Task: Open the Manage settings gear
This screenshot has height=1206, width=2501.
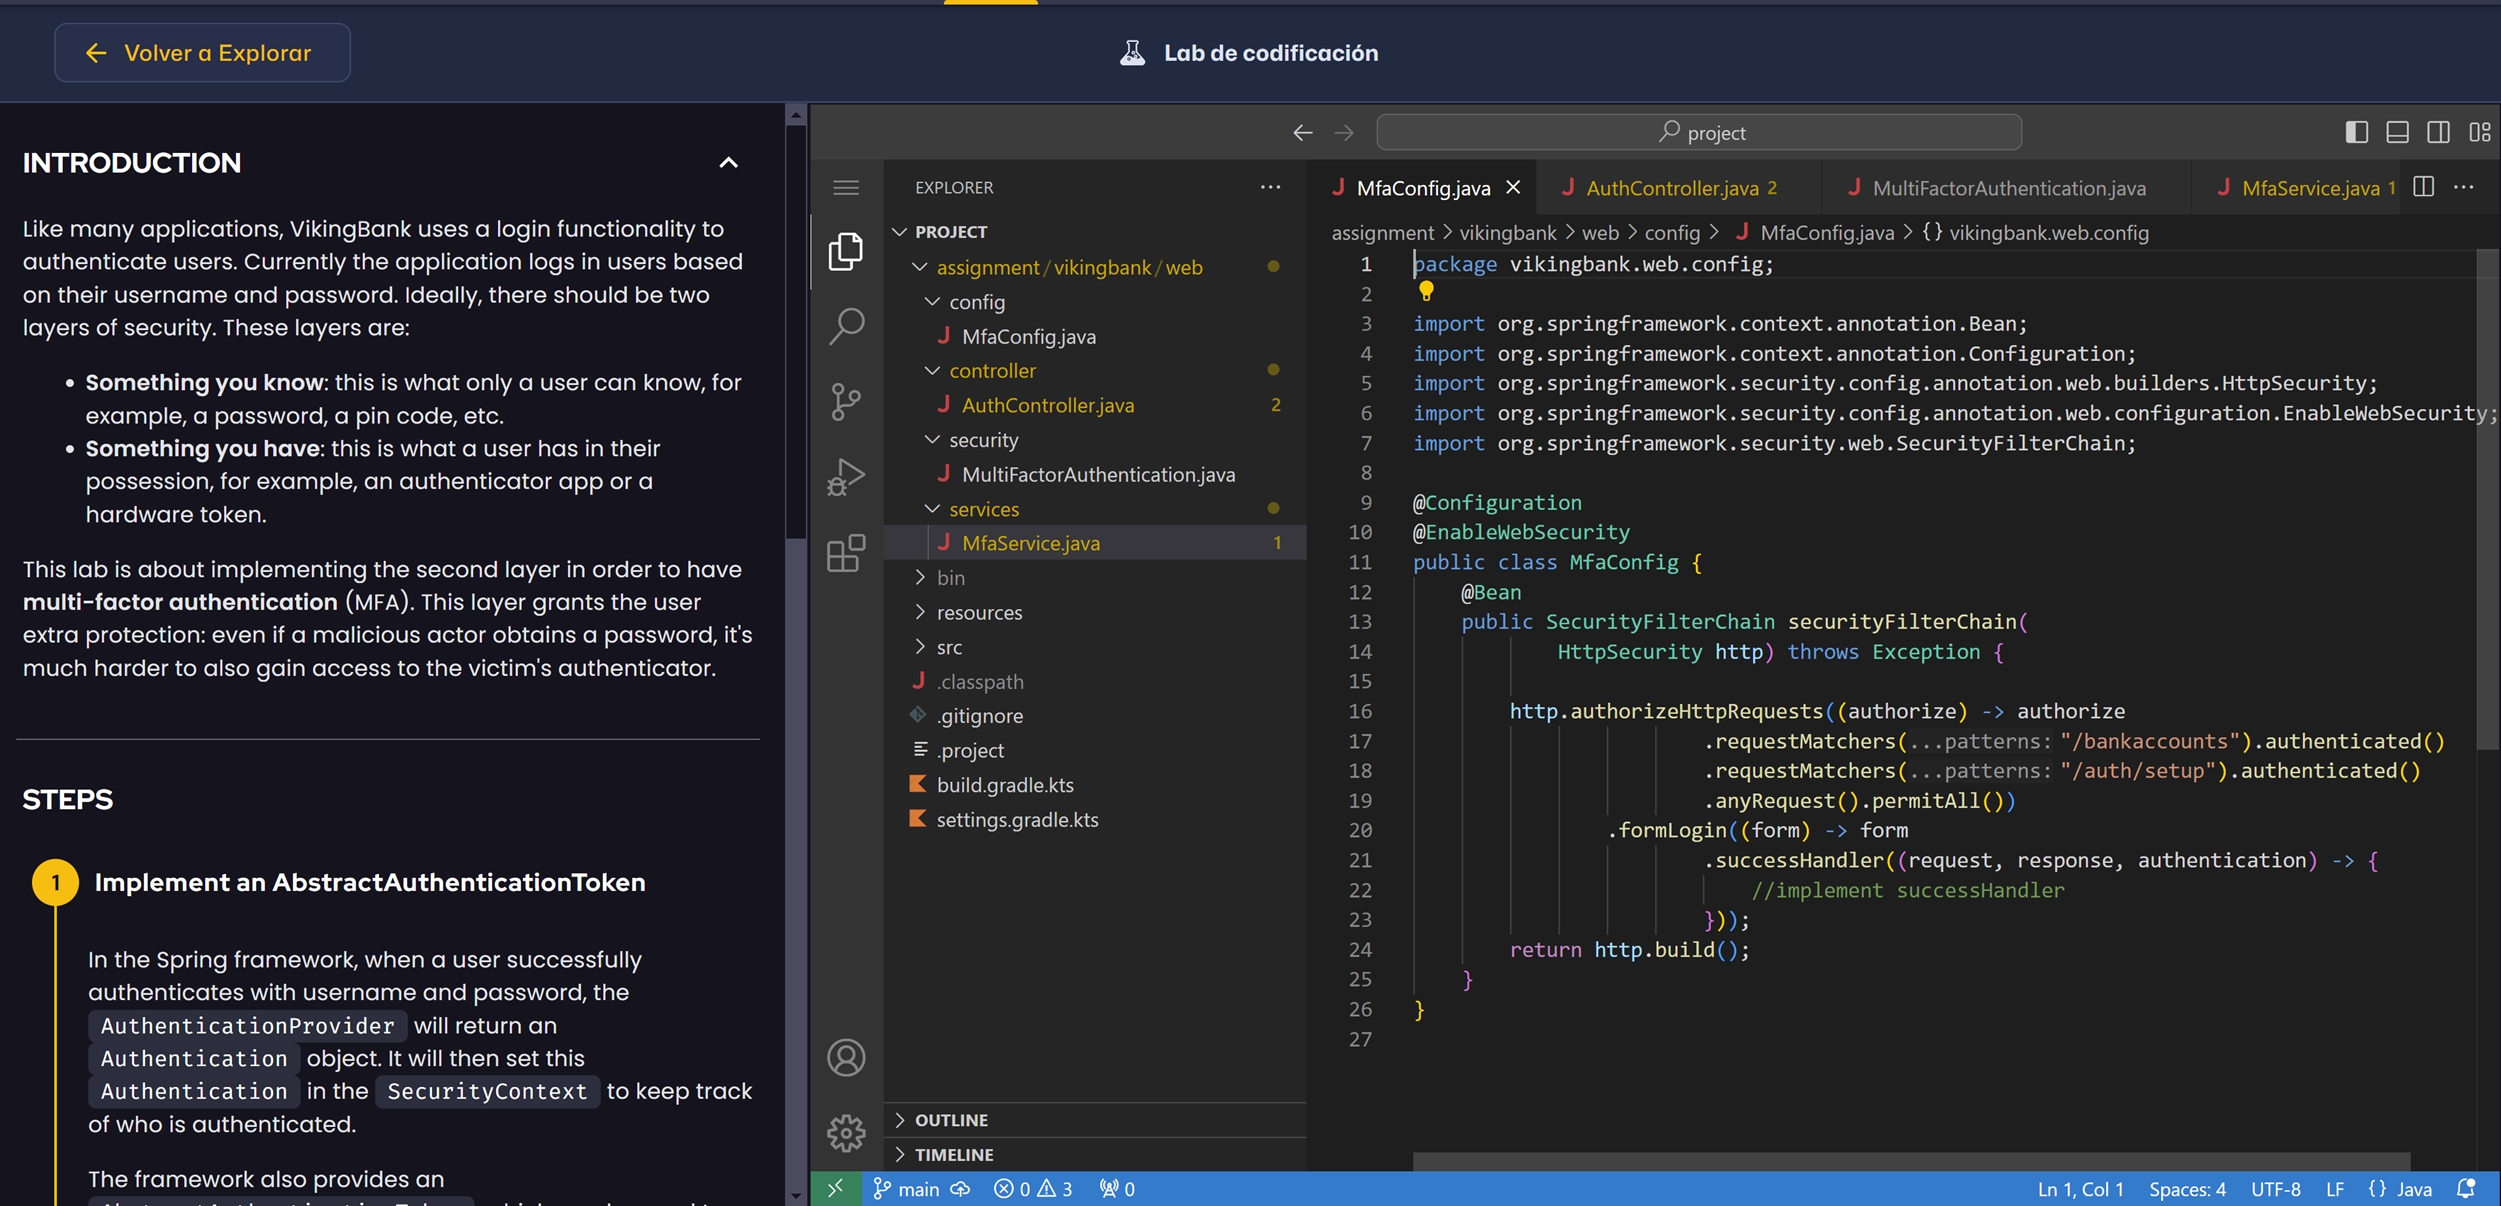Action: tap(846, 1133)
